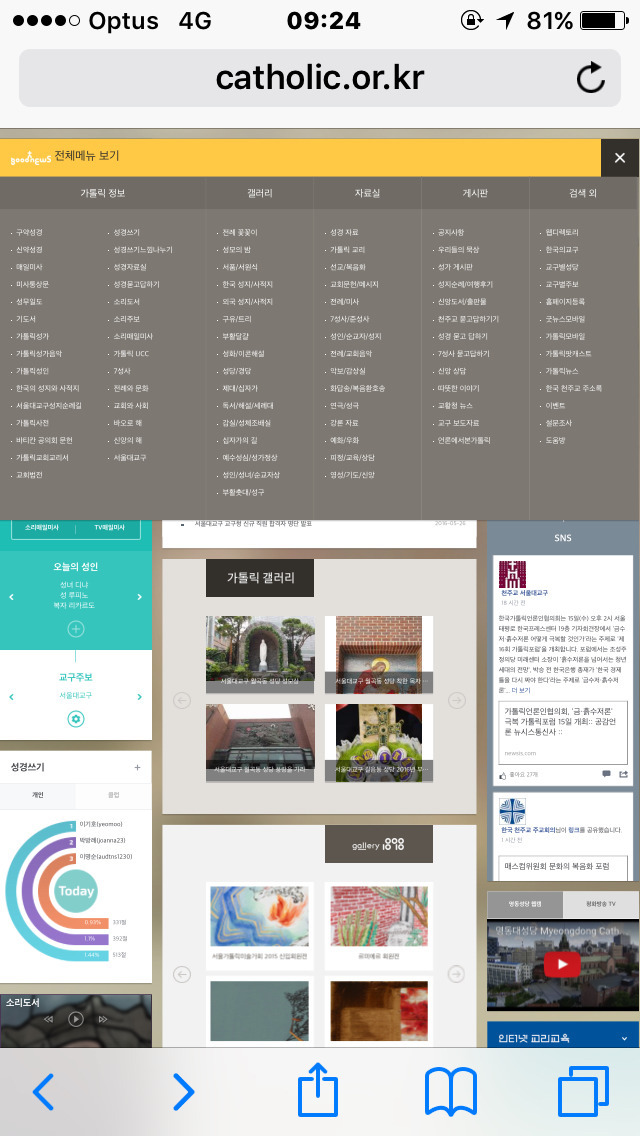The image size is (640, 1136).
Task: Go to previous 가톨릭 갤러리 images
Action: tap(182, 700)
